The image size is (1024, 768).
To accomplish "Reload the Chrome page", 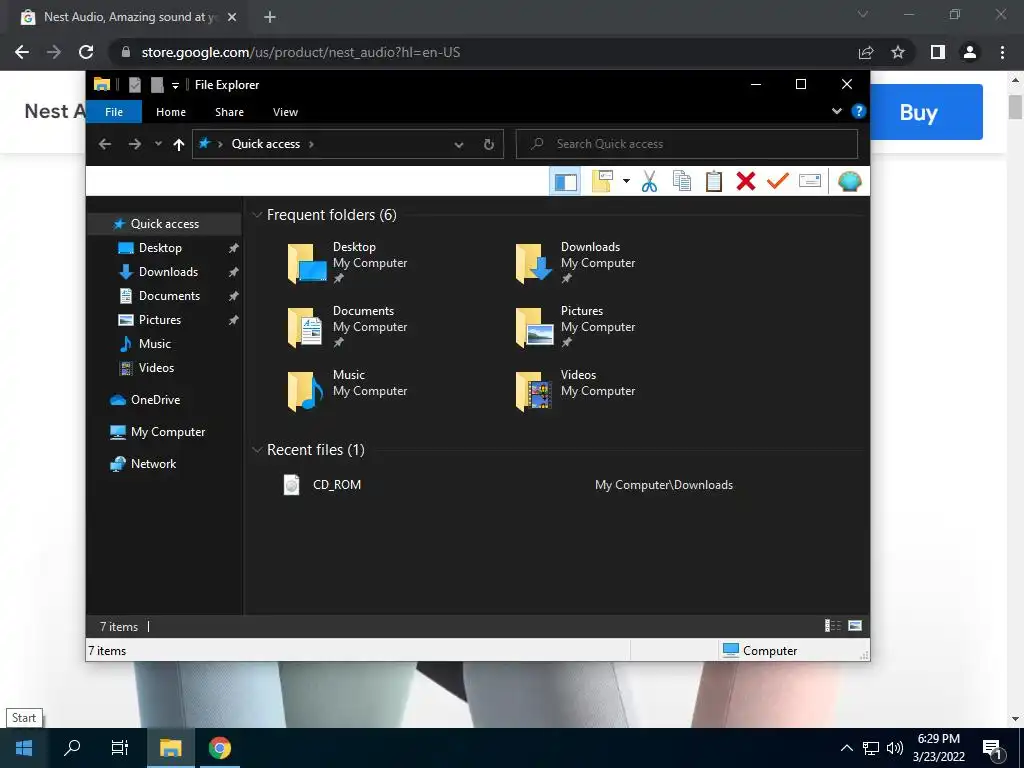I will coord(86,52).
